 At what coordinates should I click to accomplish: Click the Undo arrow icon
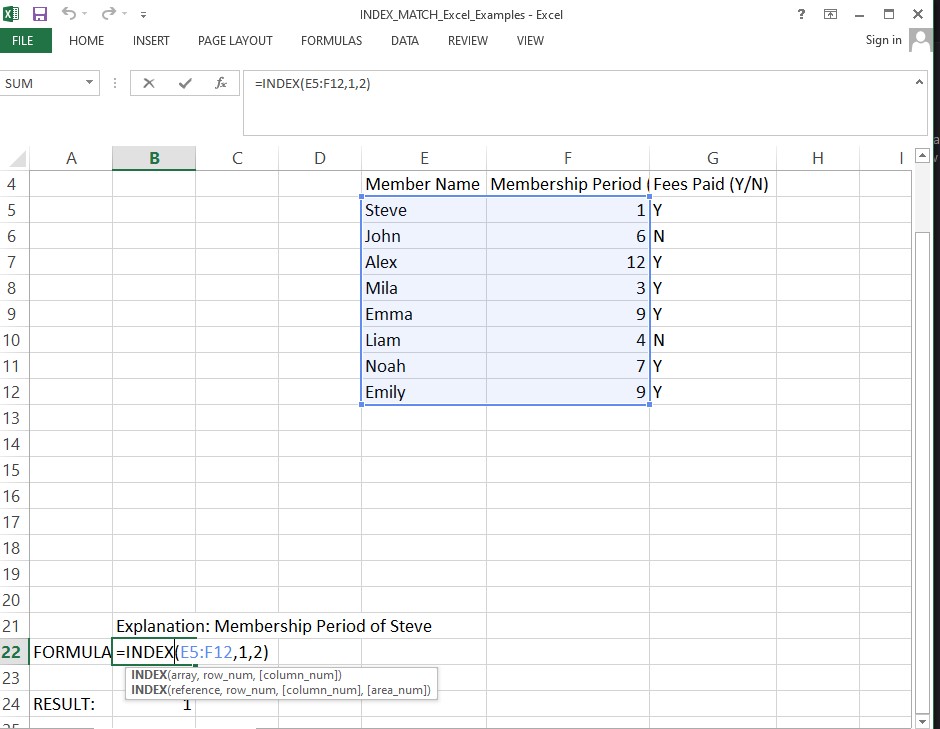pos(69,14)
